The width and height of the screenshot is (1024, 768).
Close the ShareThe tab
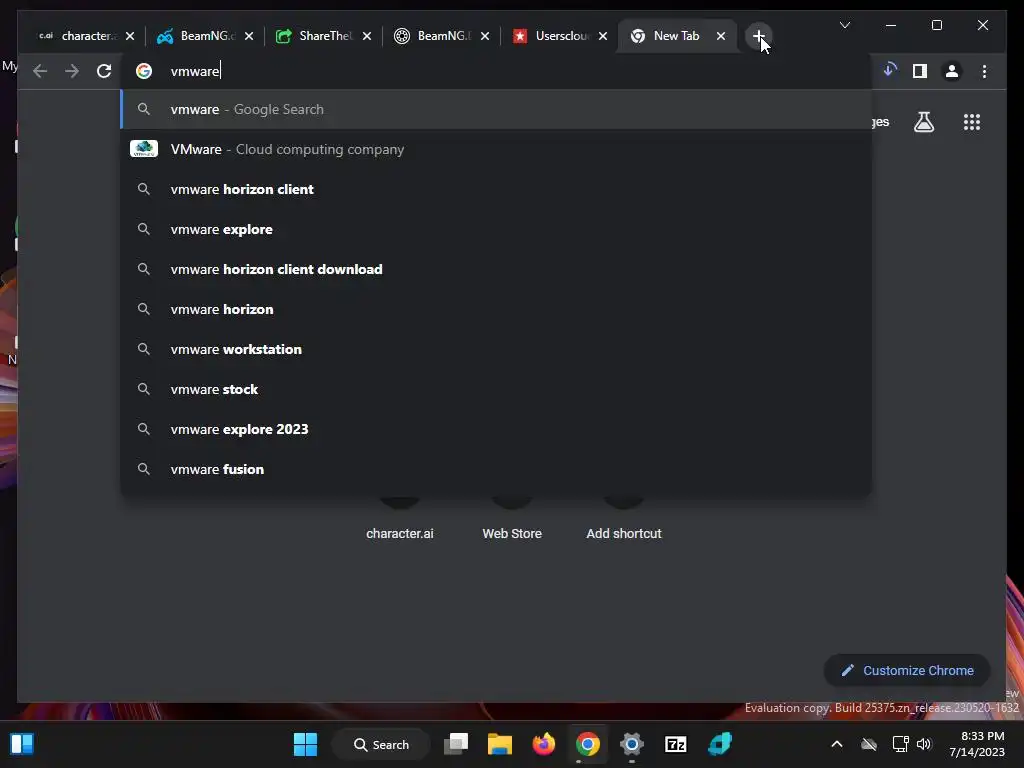point(367,36)
